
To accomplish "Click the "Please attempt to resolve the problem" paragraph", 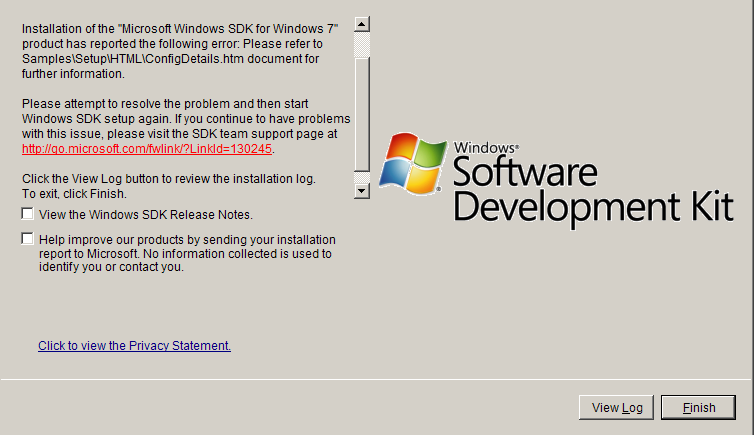I will click(x=186, y=126).
